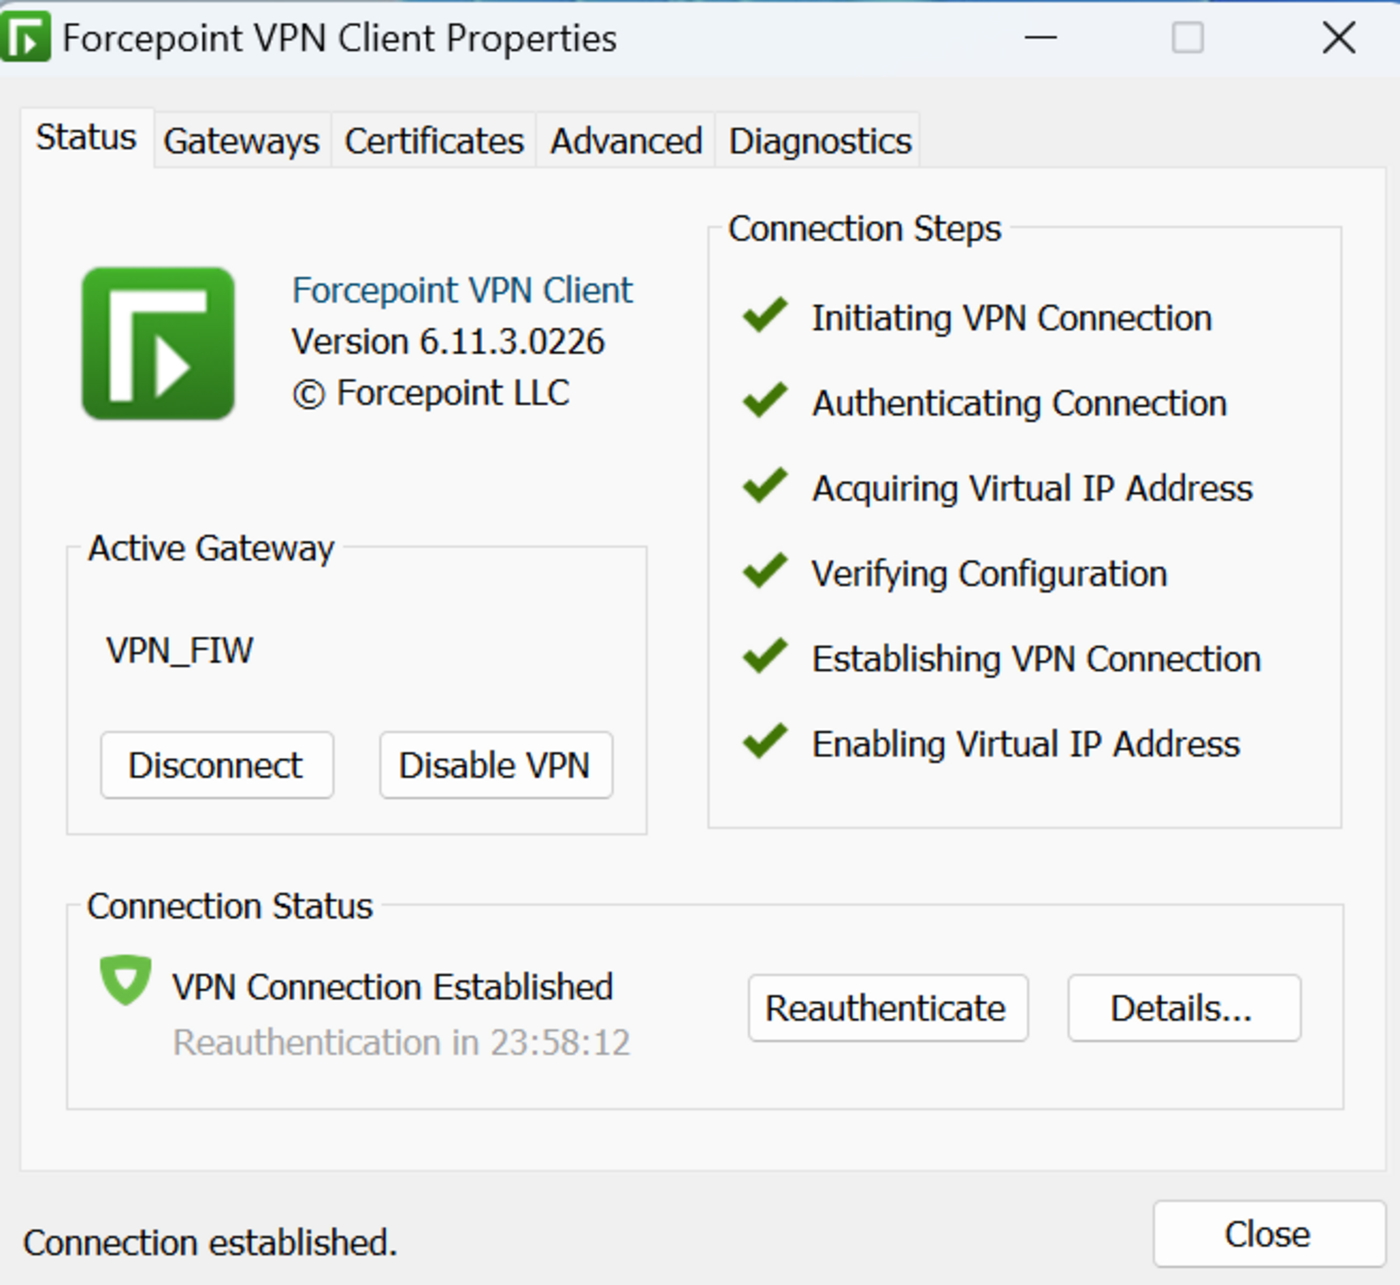This screenshot has height=1285, width=1400.
Task: Select the Status tab
Action: pyautogui.click(x=86, y=137)
